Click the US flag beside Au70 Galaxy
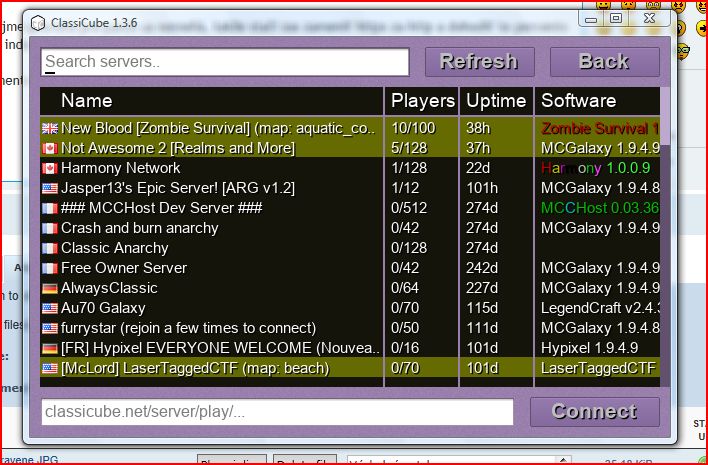 [x=50, y=308]
